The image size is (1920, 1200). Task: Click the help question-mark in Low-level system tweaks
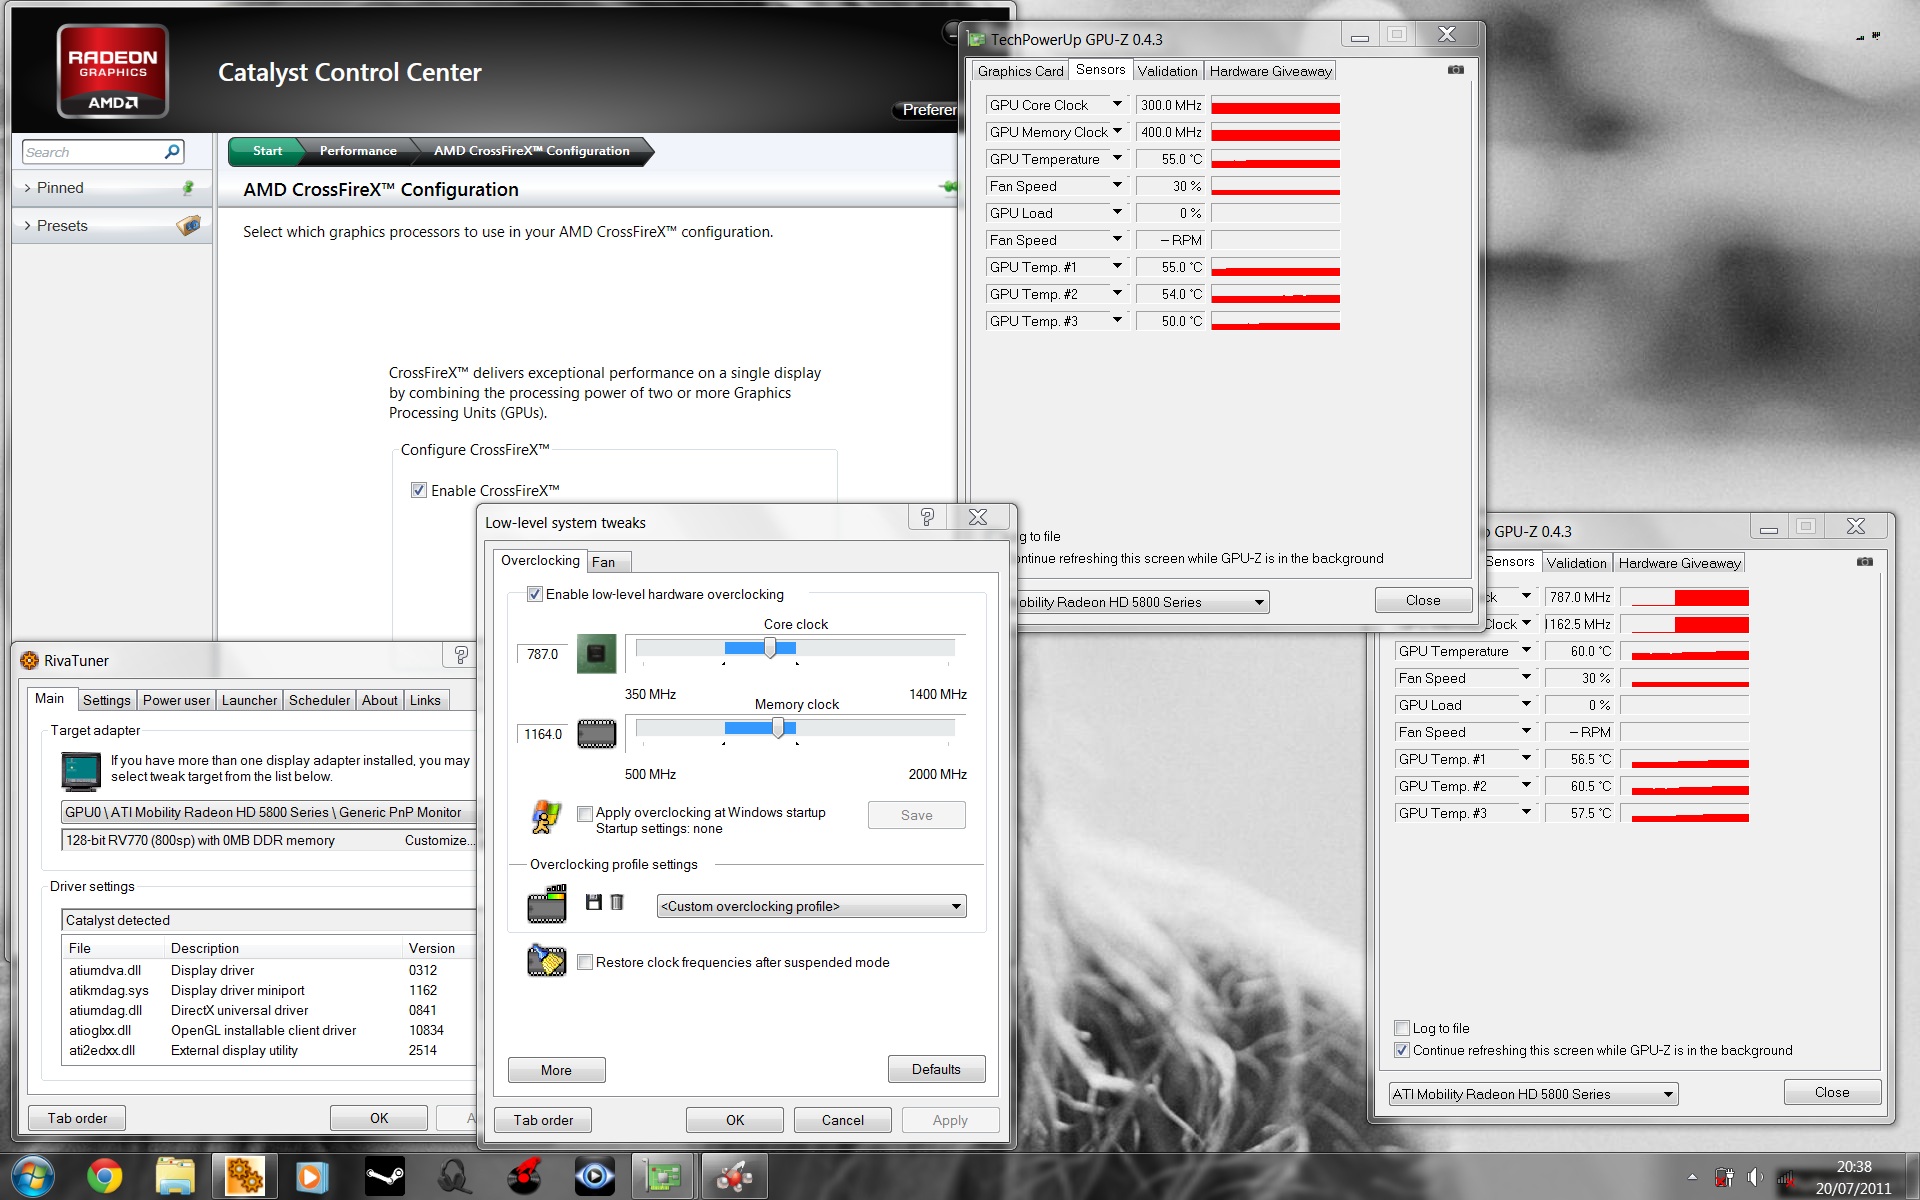coord(927,517)
